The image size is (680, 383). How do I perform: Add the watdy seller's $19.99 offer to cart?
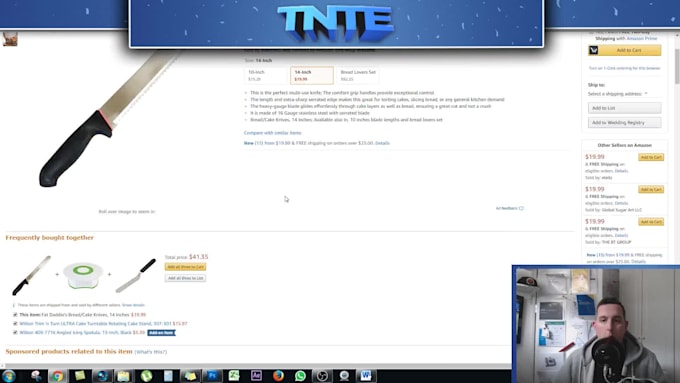651,157
